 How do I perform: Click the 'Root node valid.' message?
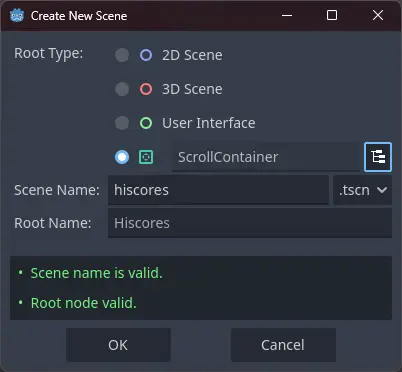coord(84,303)
